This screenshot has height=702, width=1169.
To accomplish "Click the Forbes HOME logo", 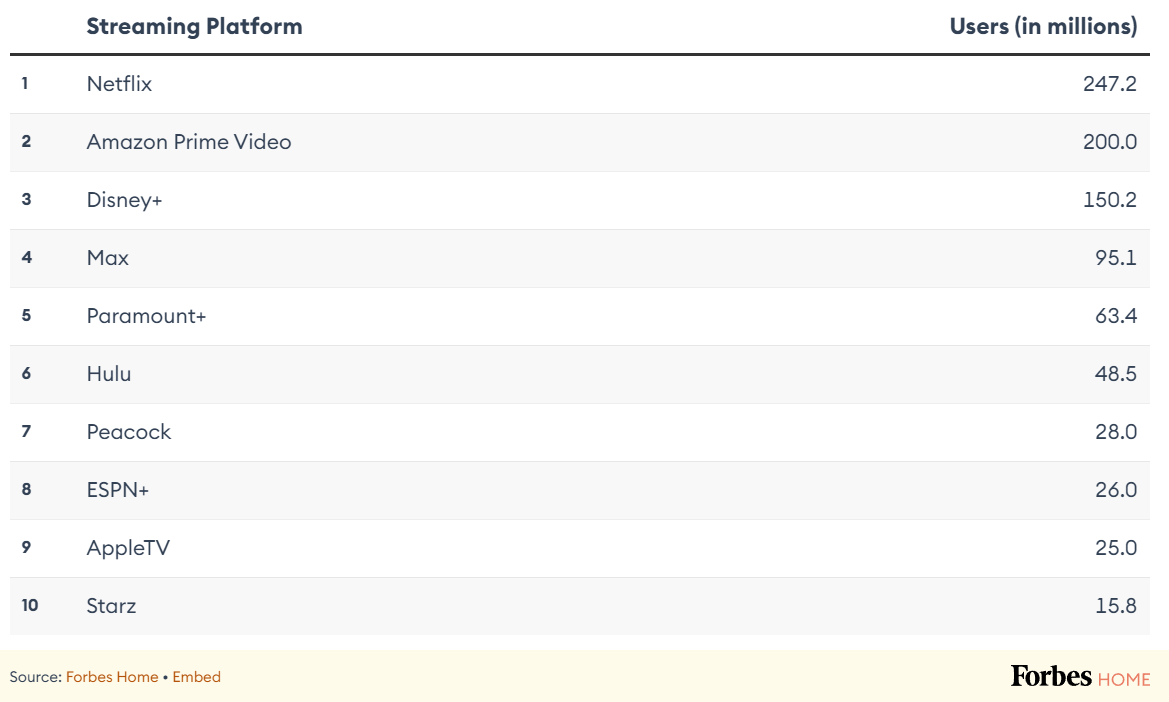I will point(1080,677).
